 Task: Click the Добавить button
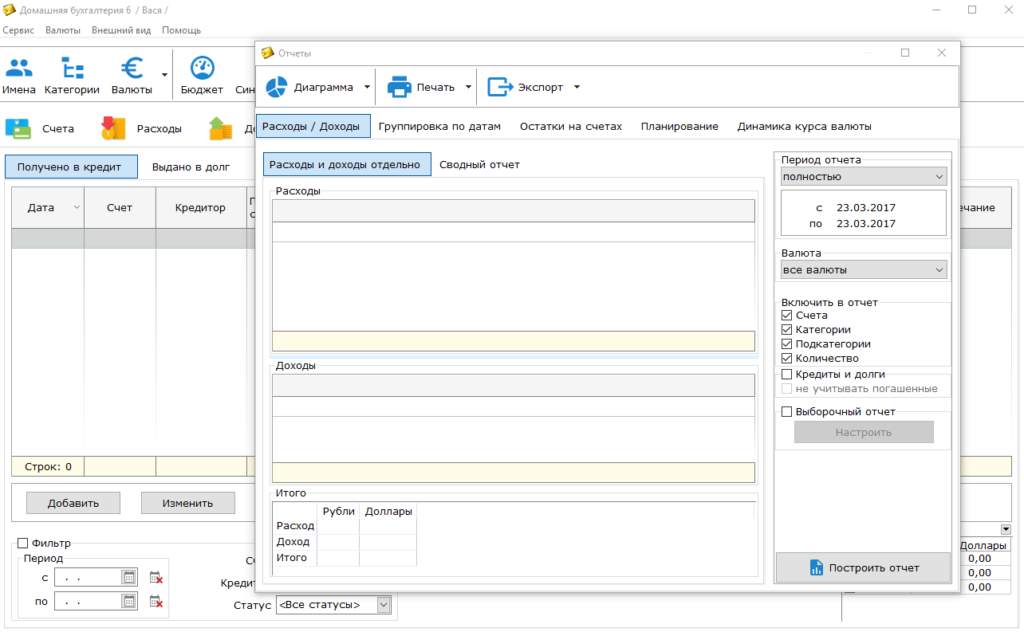coord(72,503)
